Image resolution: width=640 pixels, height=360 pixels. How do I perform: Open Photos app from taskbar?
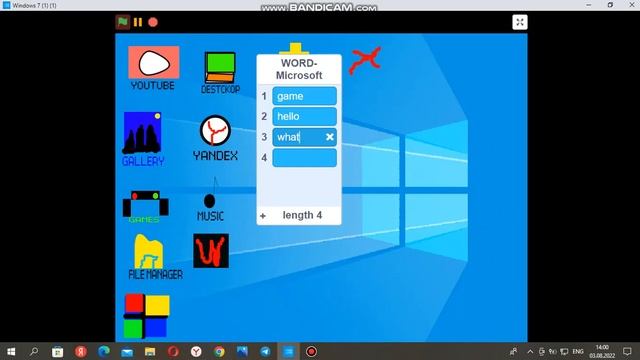[x=242, y=351]
